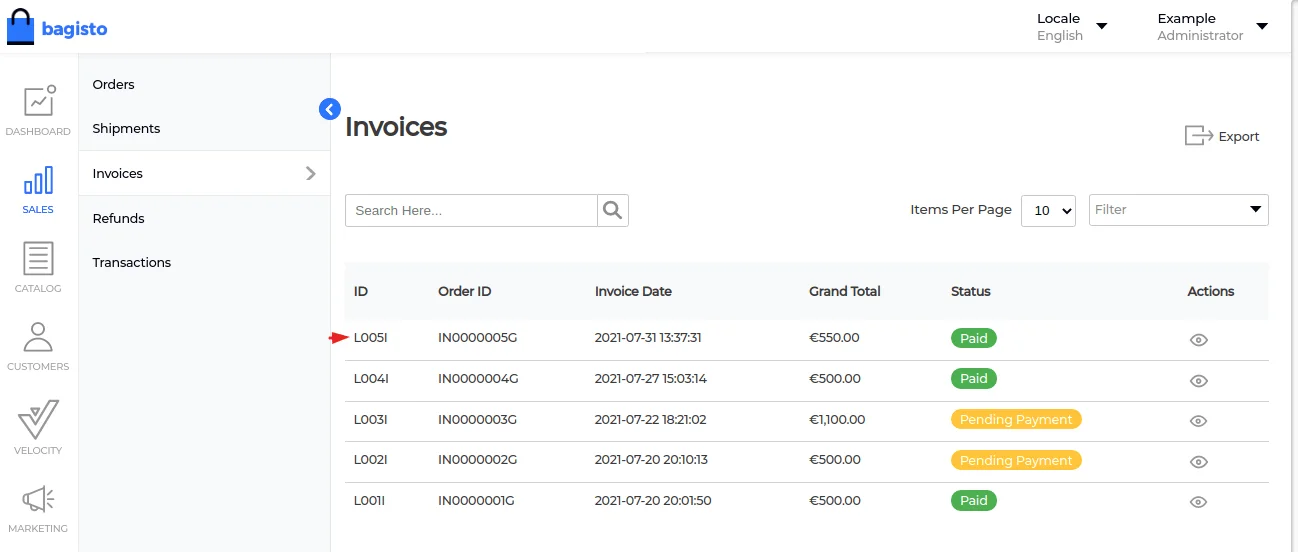Click date 2021-07-20 20:01:50
1298x552 pixels.
click(653, 500)
